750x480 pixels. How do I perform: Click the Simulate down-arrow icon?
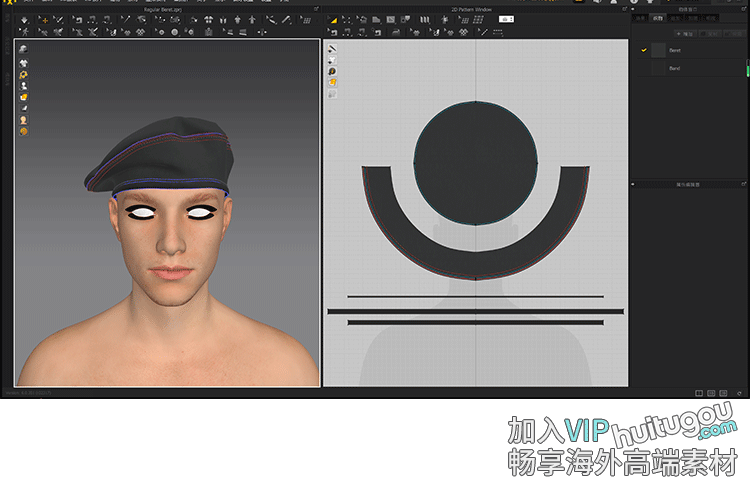click(24, 20)
